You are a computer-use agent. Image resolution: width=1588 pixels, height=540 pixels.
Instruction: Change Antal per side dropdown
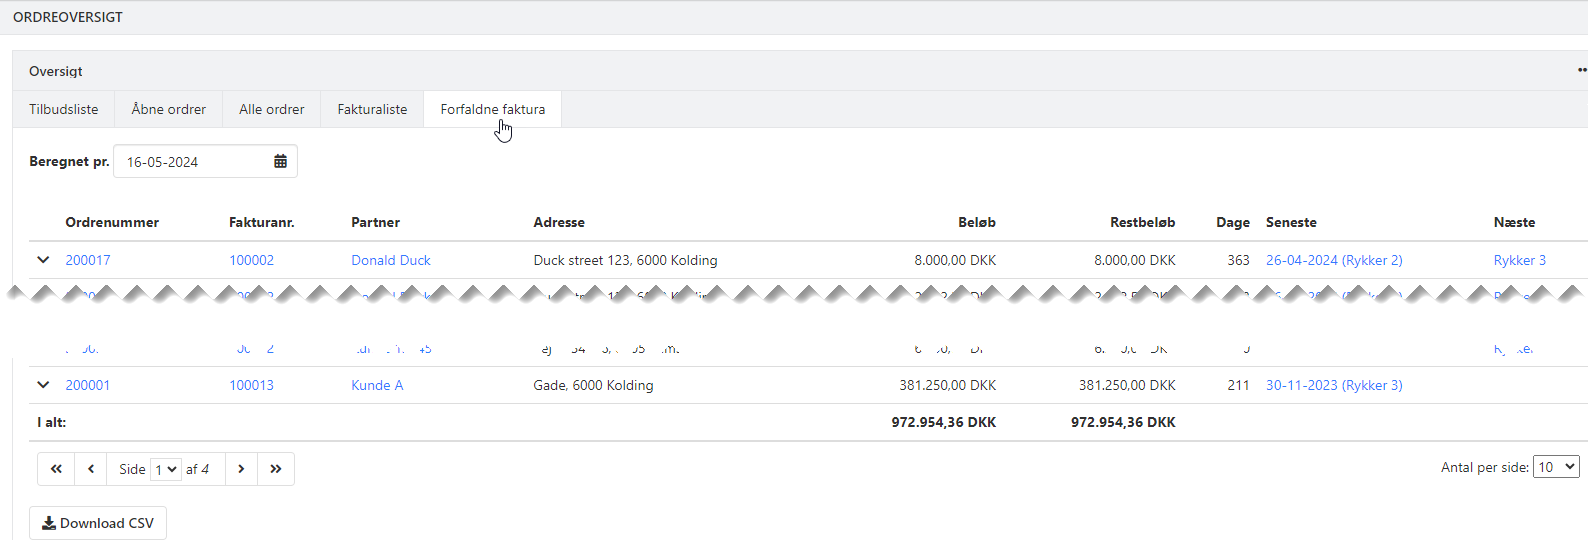[1555, 467]
